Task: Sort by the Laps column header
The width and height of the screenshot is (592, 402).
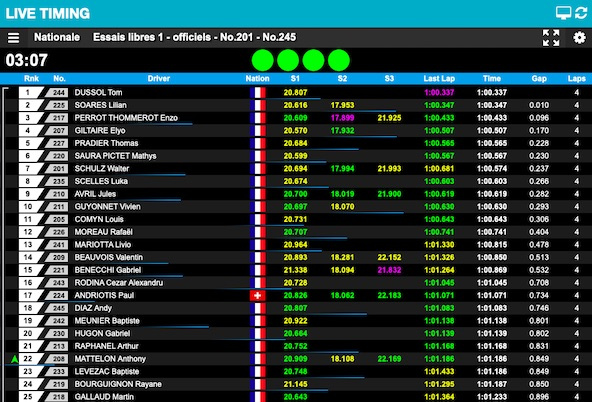Action: (x=577, y=79)
